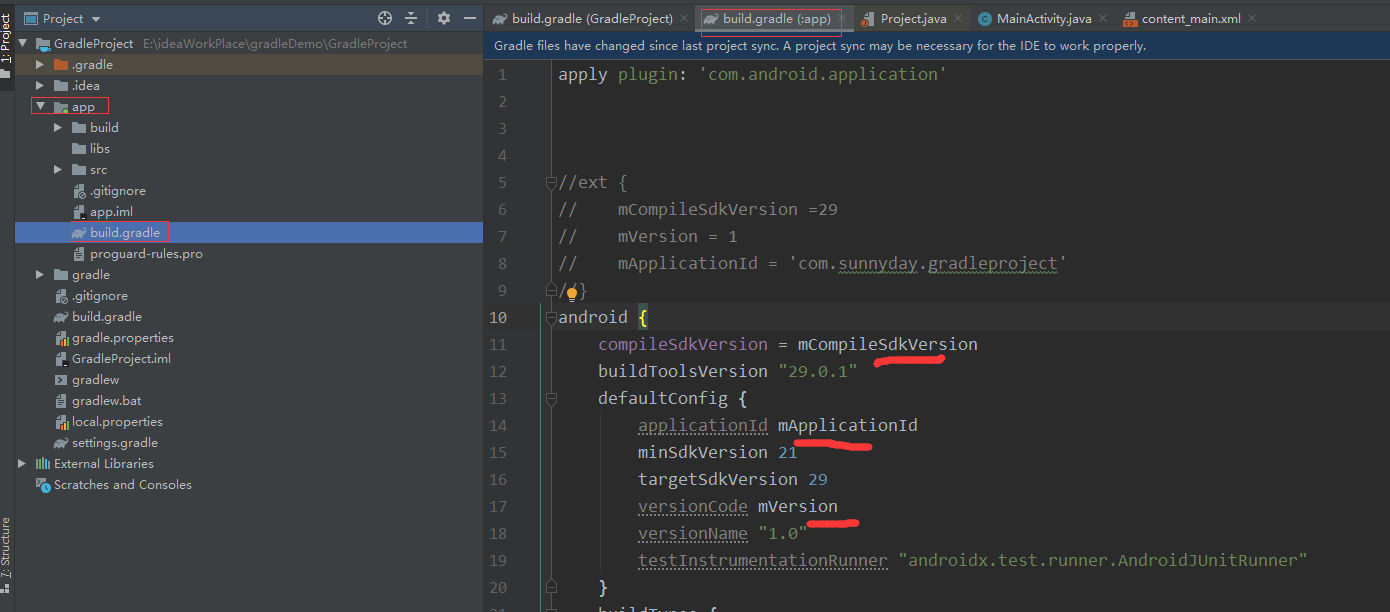This screenshot has height=612, width=1390.
Task: Fold the defaultConfig block at line 13
Action: pos(550,399)
